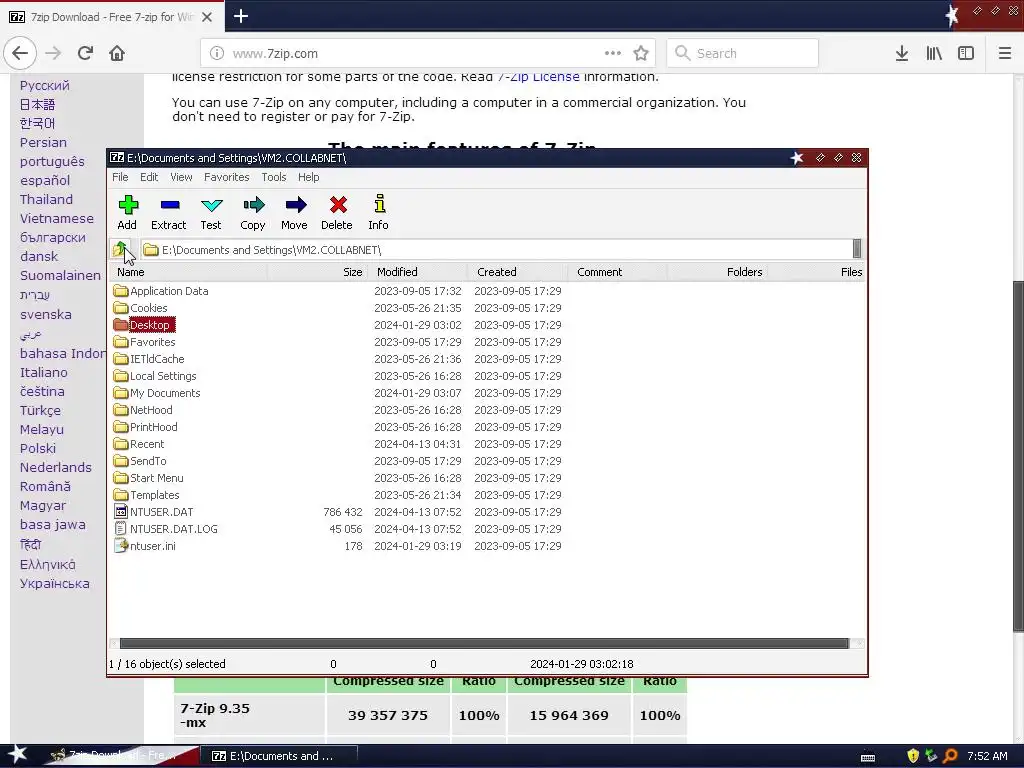
Task: Open the File menu in 7-Zip
Action: point(120,177)
